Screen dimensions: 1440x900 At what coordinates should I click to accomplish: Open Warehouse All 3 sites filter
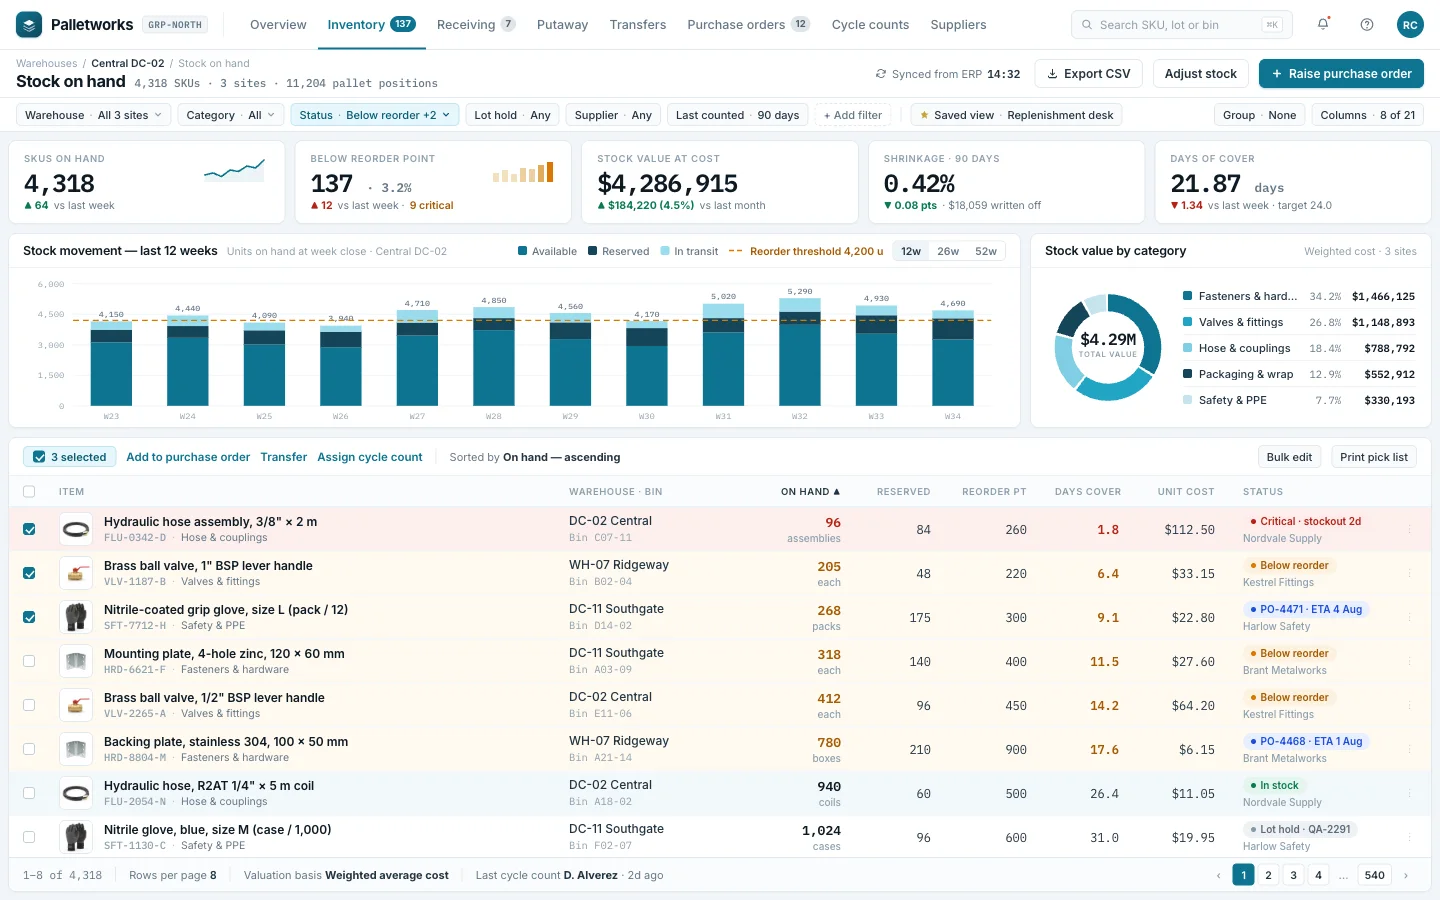point(93,115)
